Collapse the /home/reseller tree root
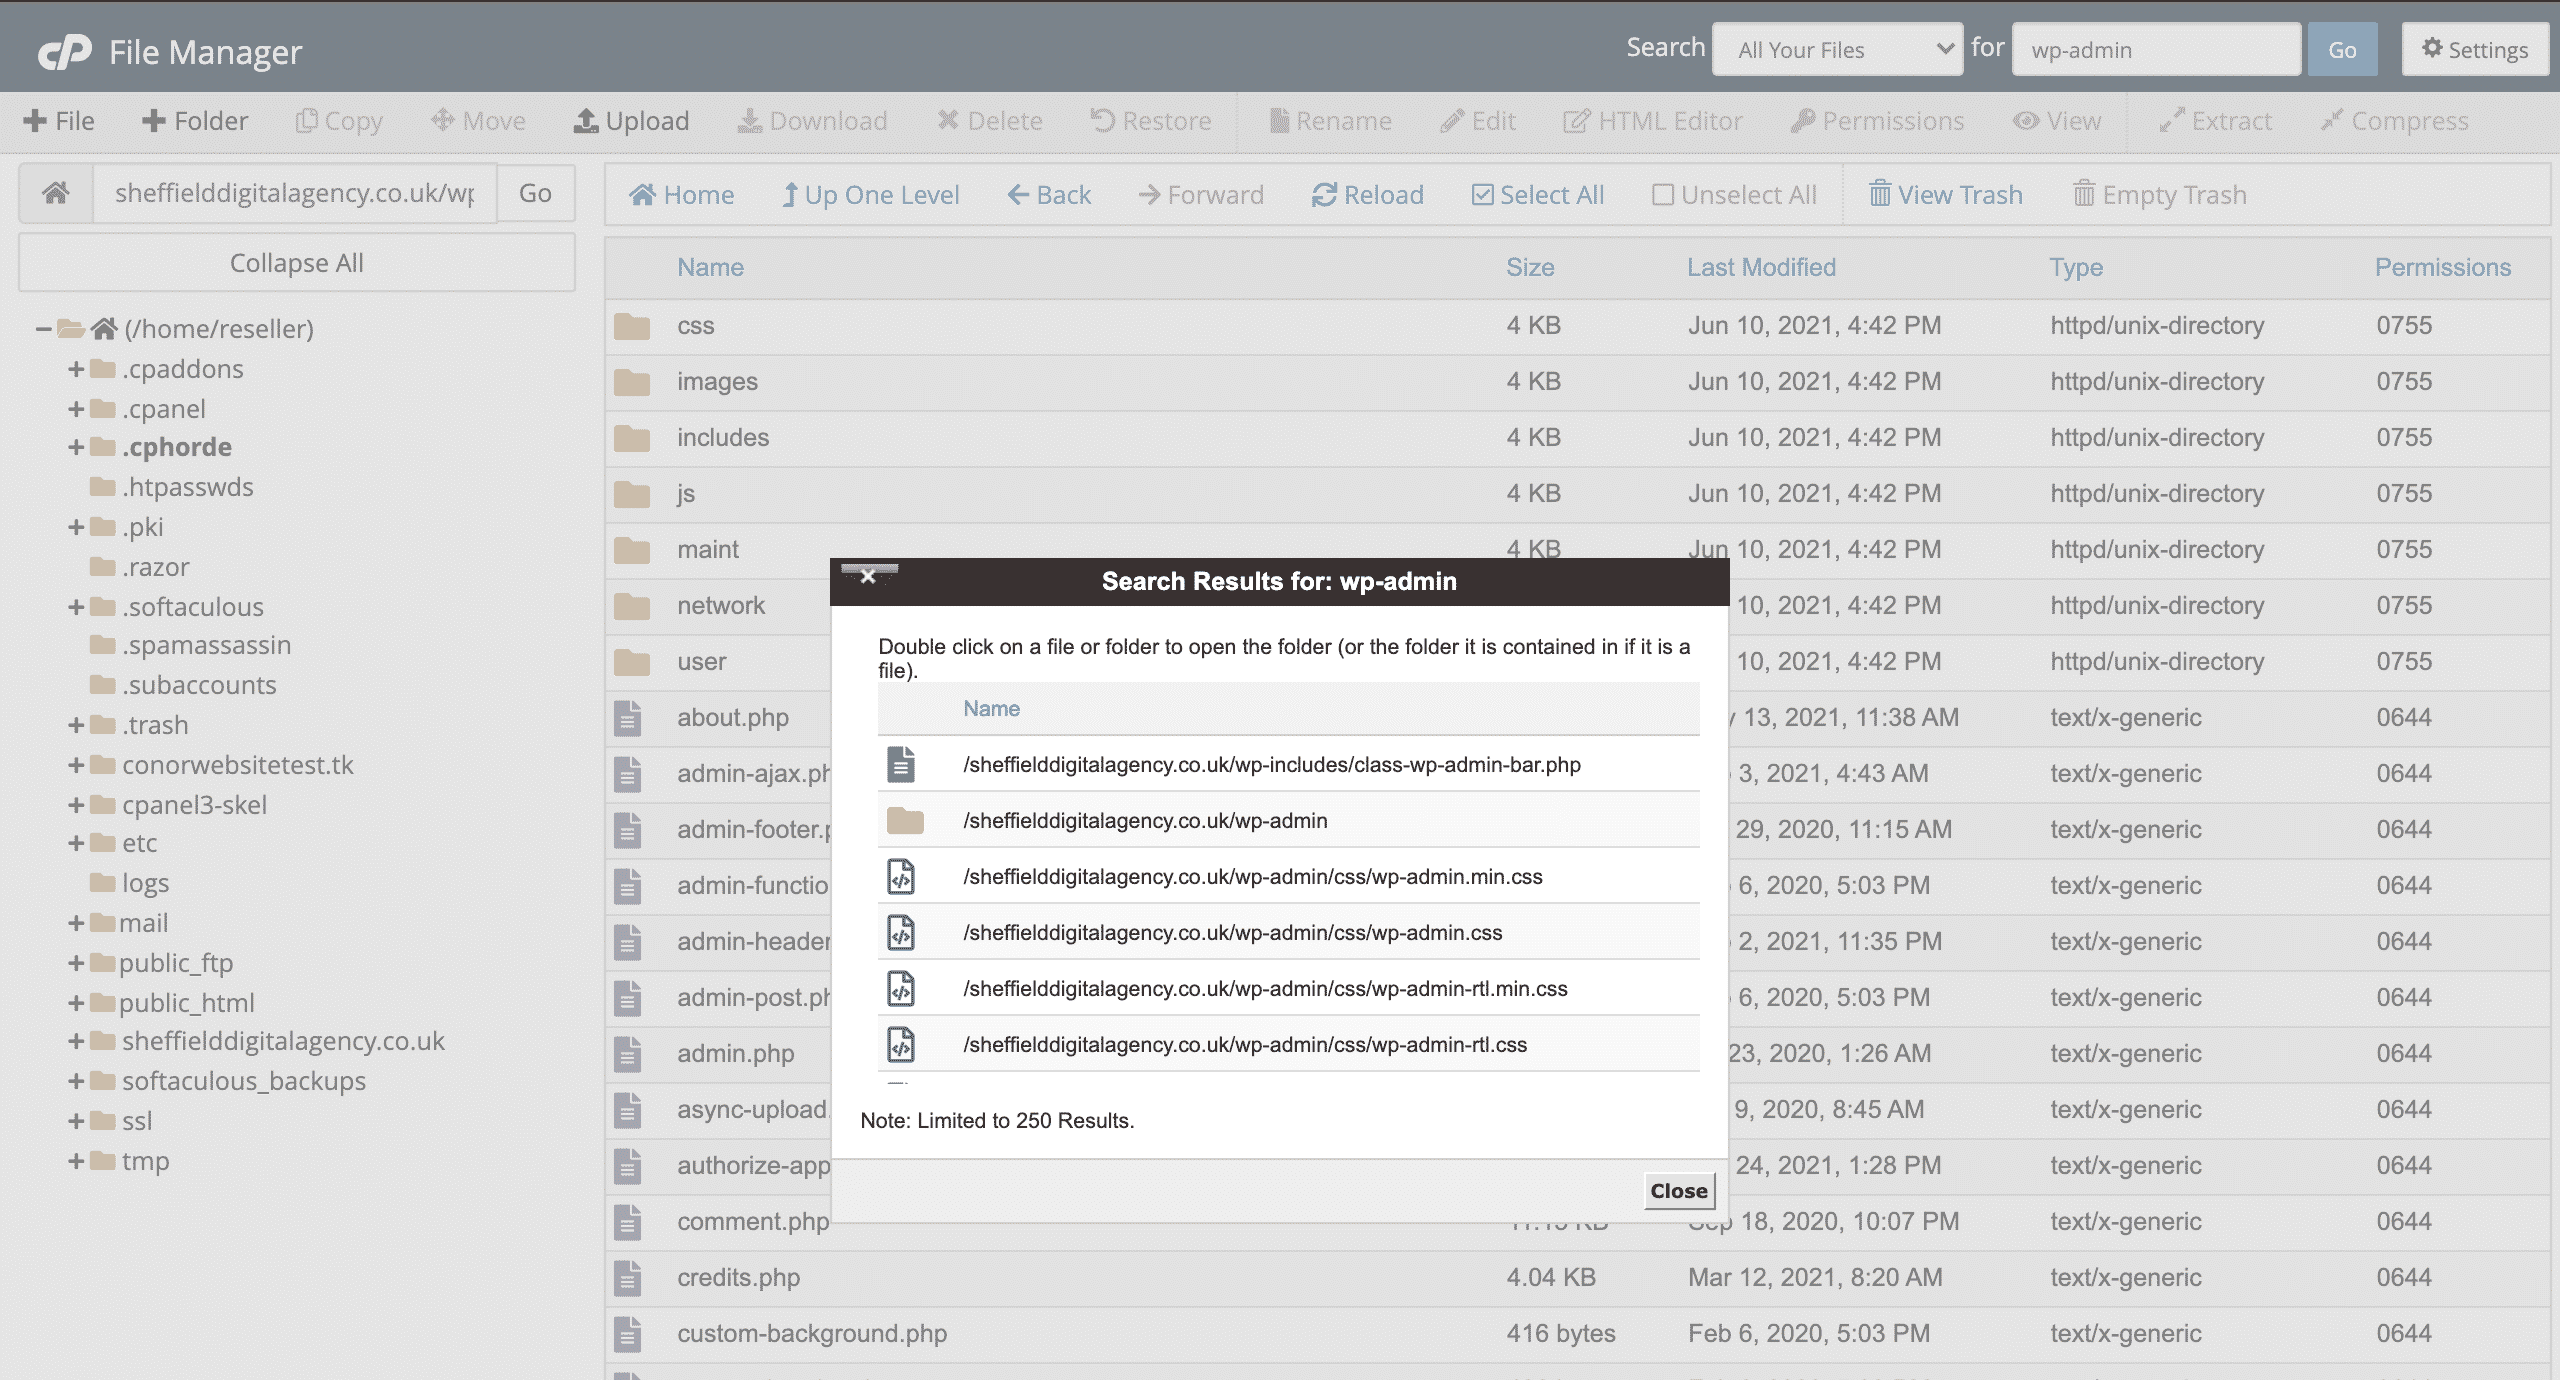 click(x=43, y=328)
